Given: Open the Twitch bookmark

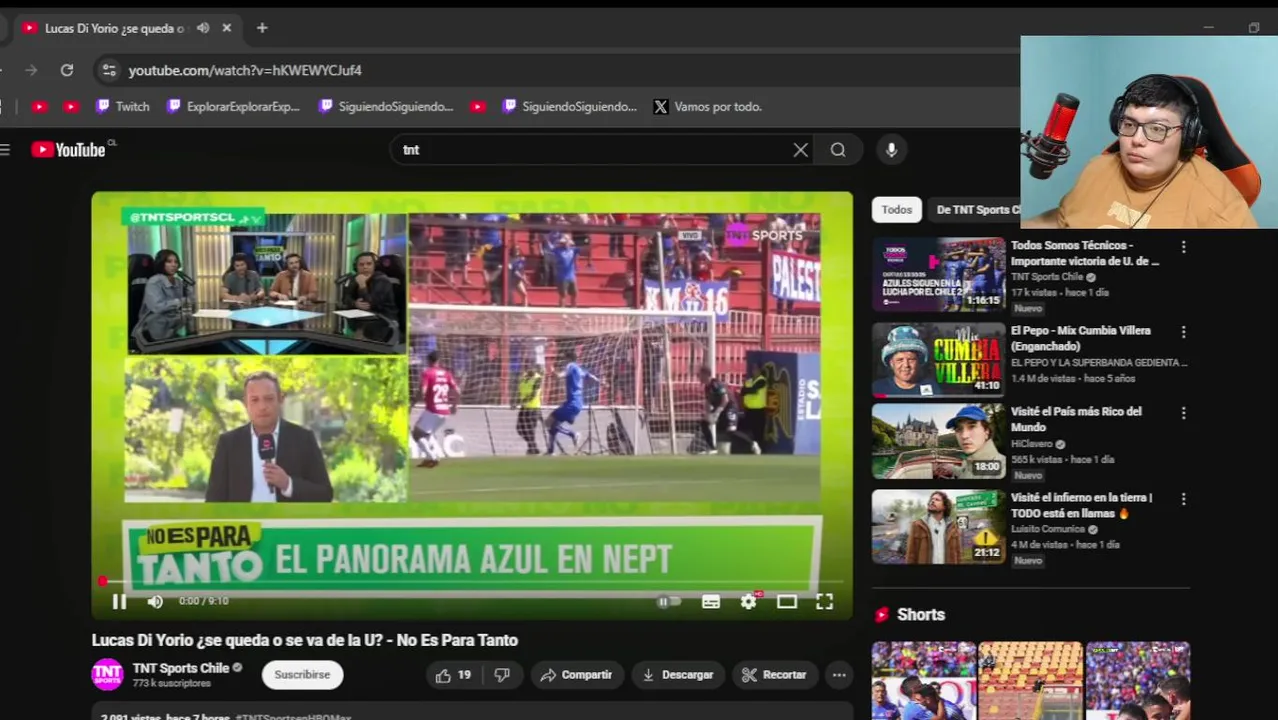Looking at the screenshot, I should click(x=123, y=106).
